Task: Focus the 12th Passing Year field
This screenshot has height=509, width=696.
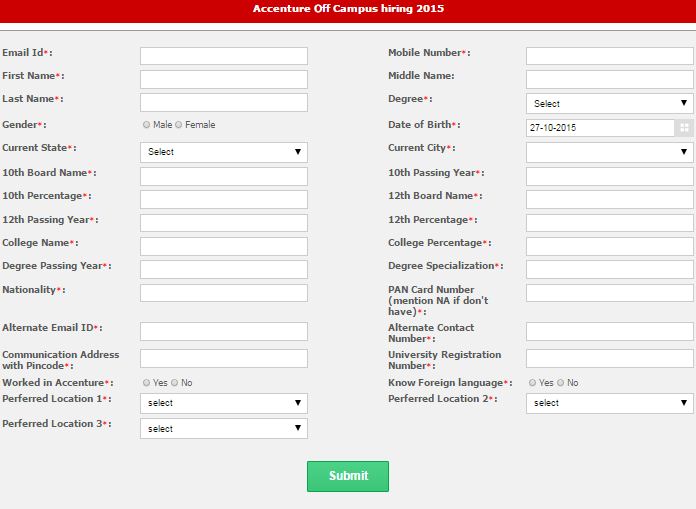Action: point(224,223)
